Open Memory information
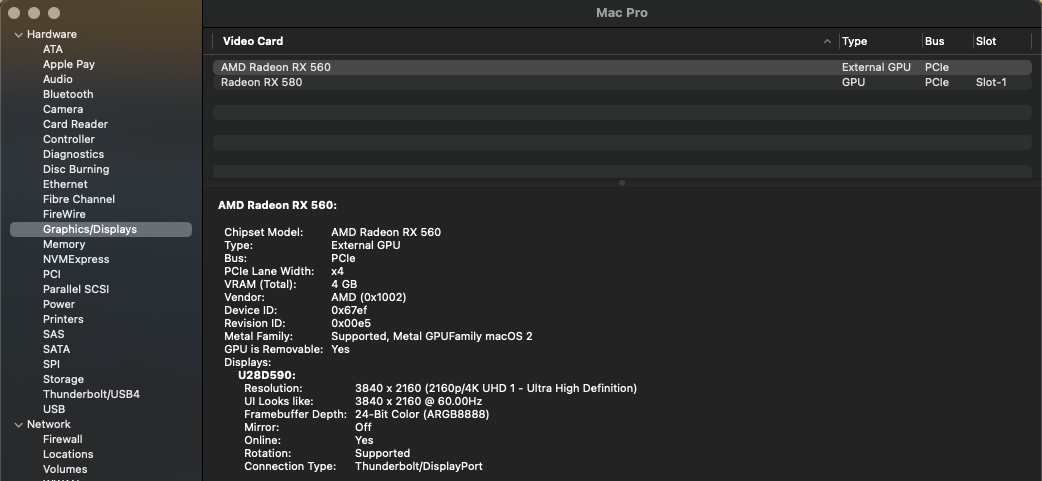This screenshot has height=481, width=1042. coord(64,244)
